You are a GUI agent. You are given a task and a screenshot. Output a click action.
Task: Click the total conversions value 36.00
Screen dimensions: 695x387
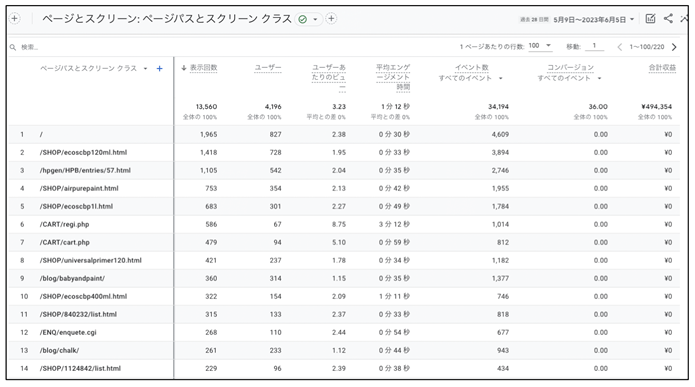point(598,107)
